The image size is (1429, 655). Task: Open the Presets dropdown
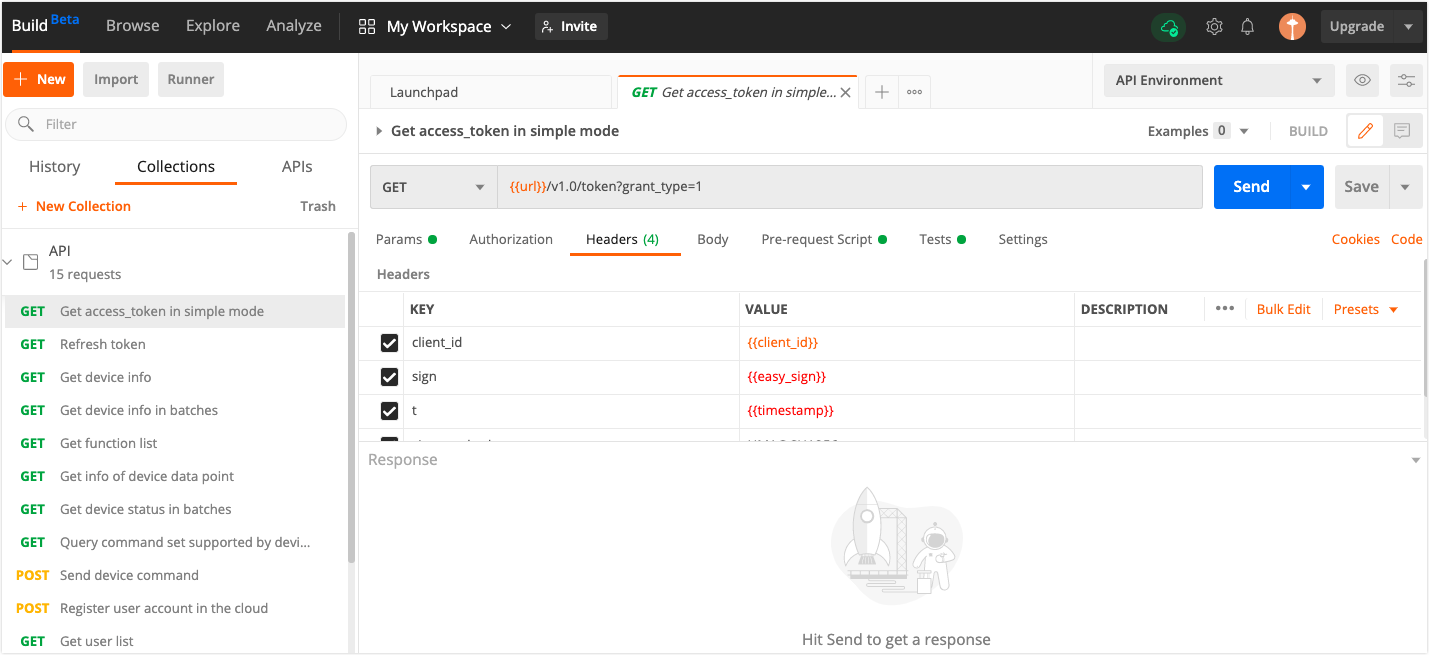tap(1365, 309)
